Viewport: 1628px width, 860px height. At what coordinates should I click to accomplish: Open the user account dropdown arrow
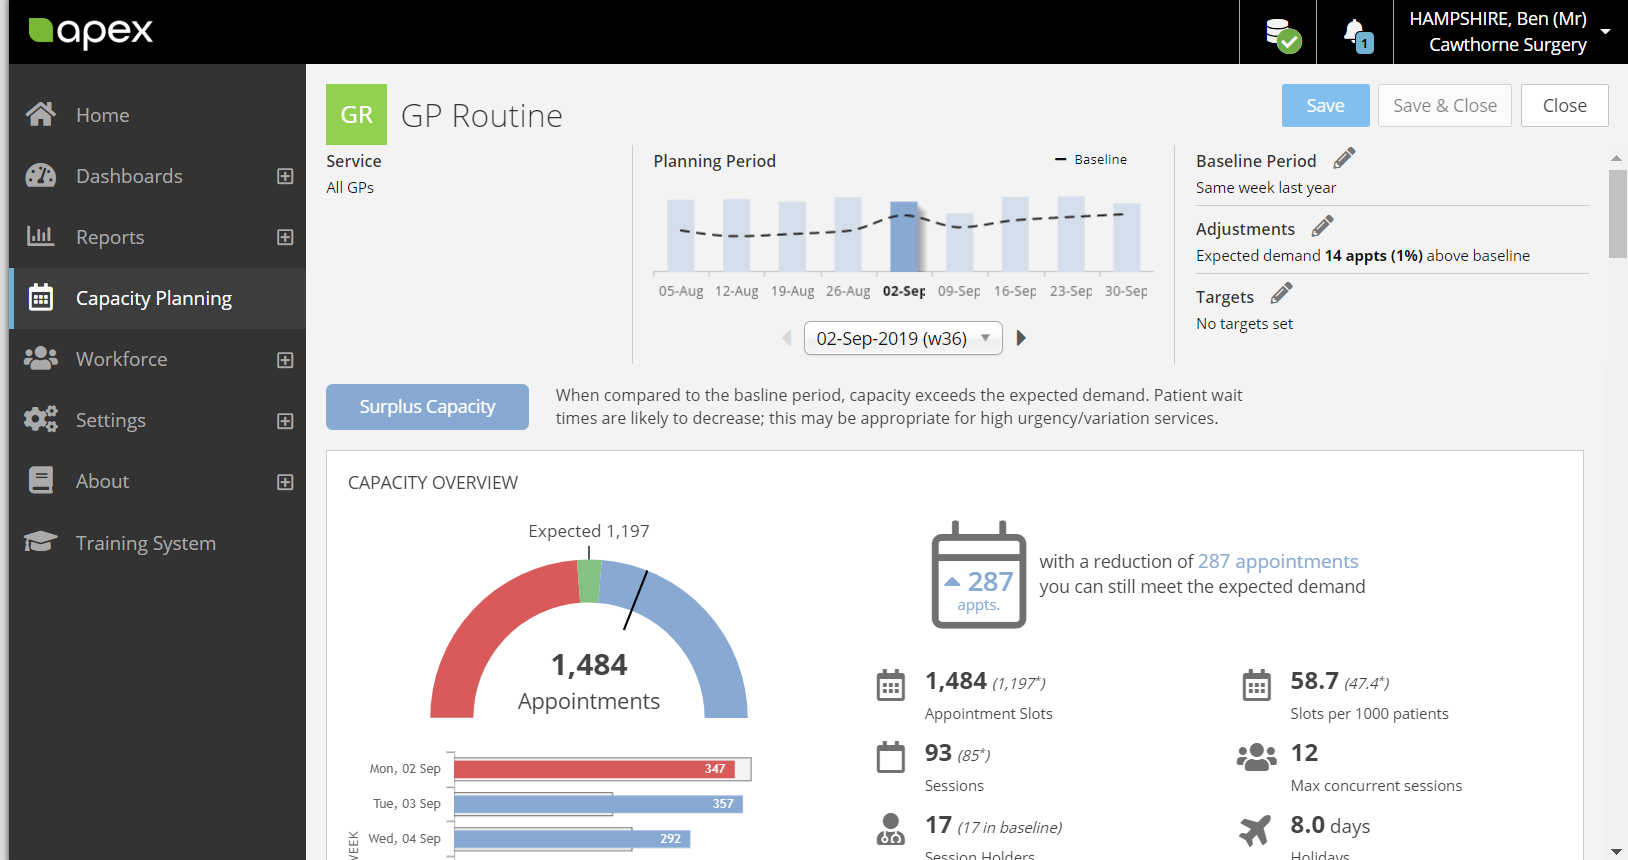(1605, 31)
